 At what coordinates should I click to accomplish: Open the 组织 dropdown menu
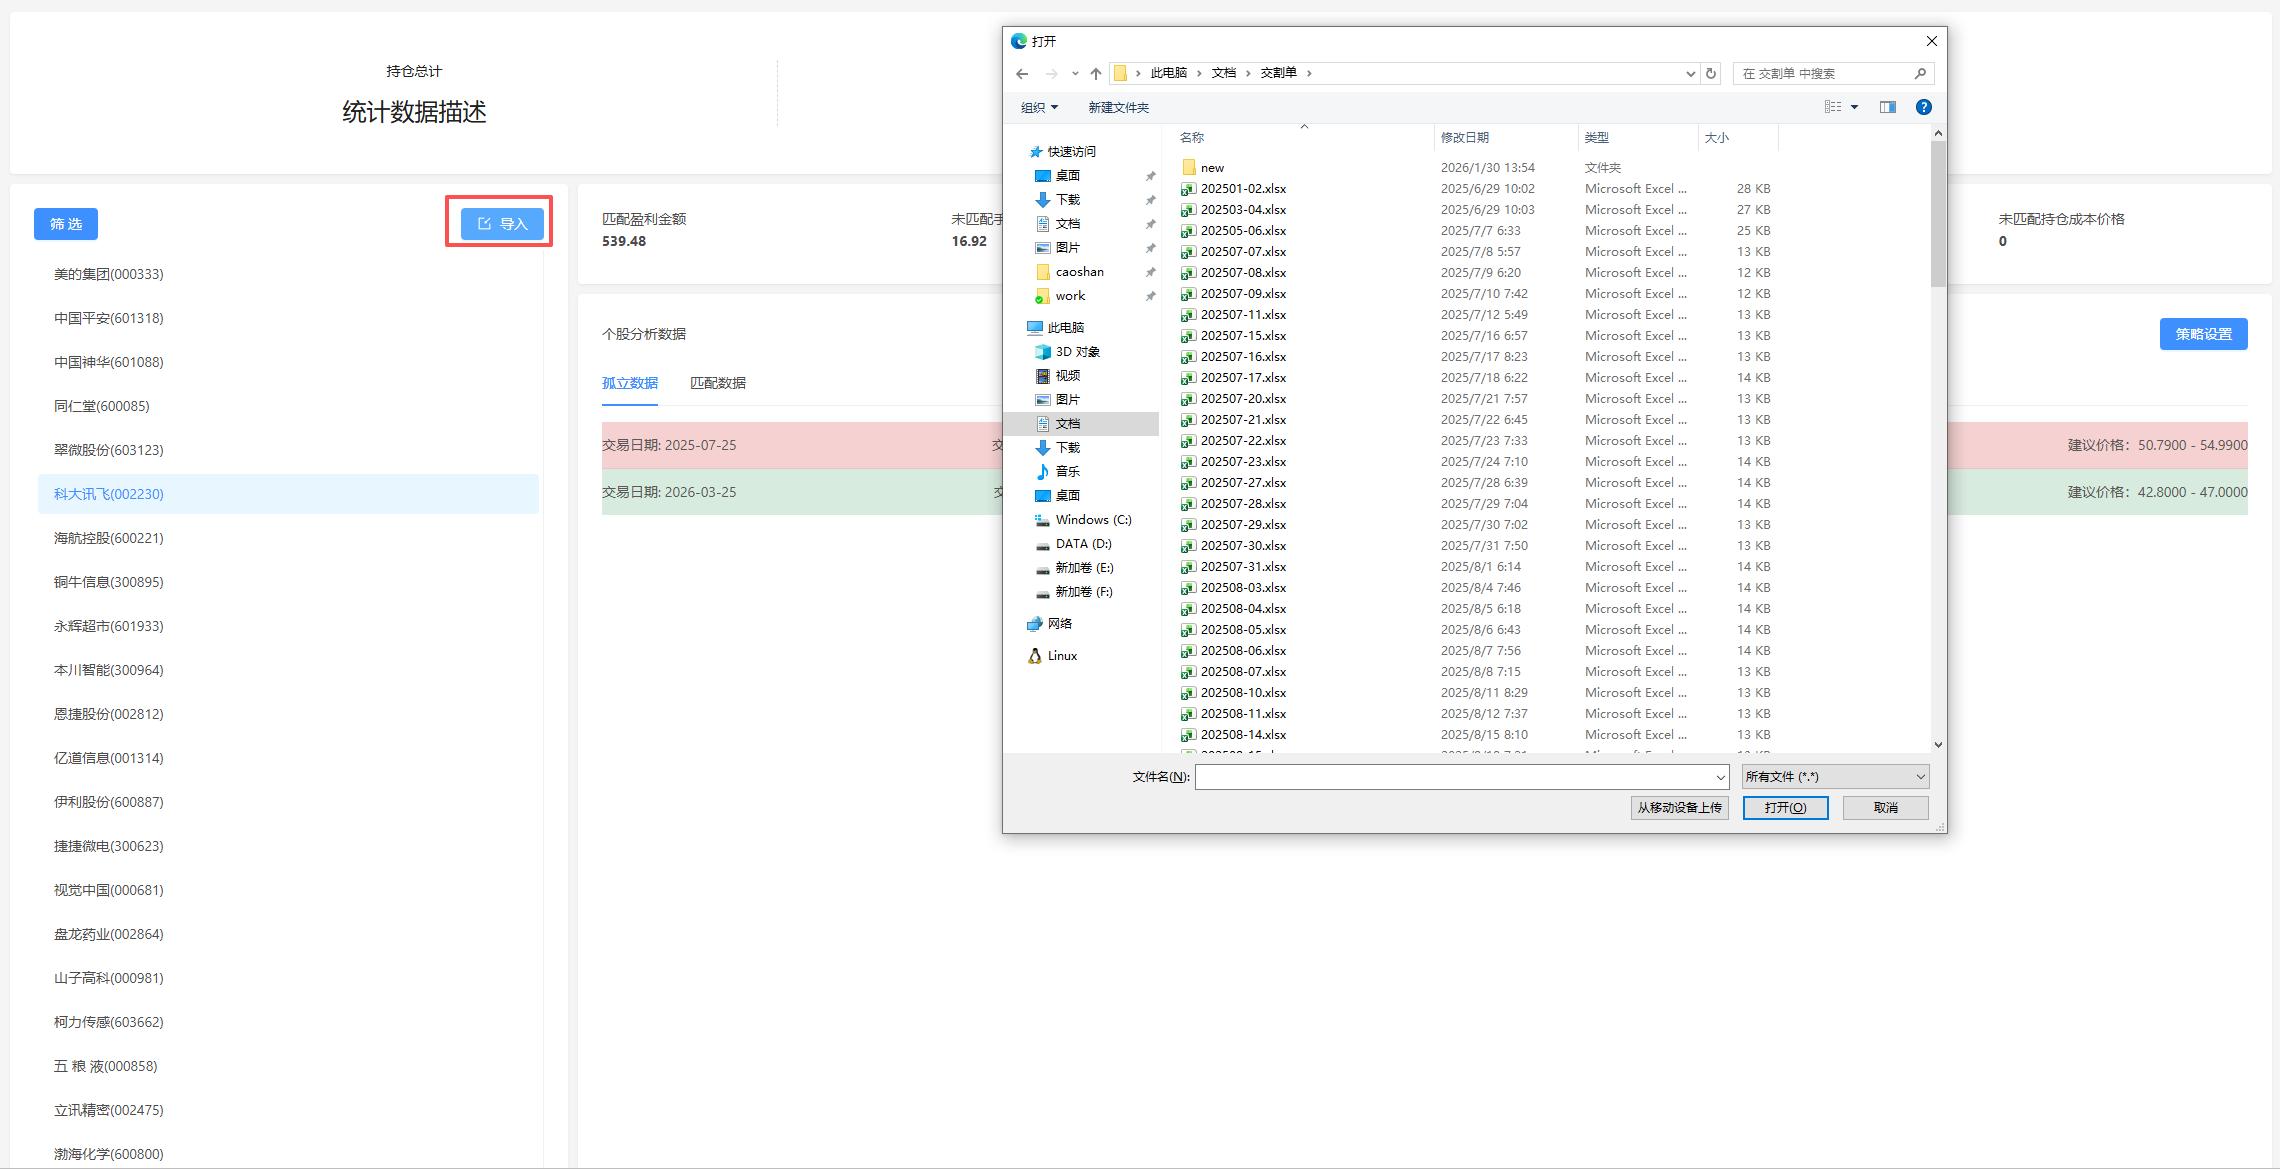tap(1038, 107)
